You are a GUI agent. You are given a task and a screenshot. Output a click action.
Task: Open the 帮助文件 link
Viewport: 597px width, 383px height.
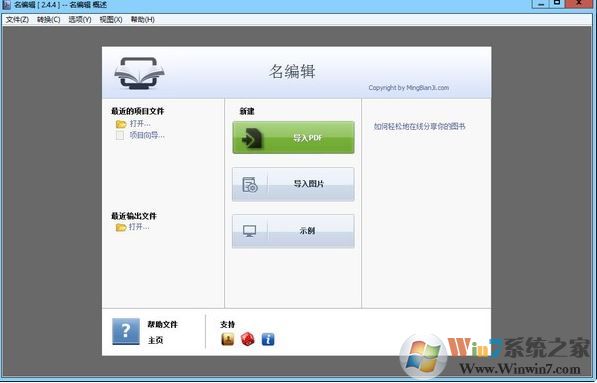coord(163,324)
